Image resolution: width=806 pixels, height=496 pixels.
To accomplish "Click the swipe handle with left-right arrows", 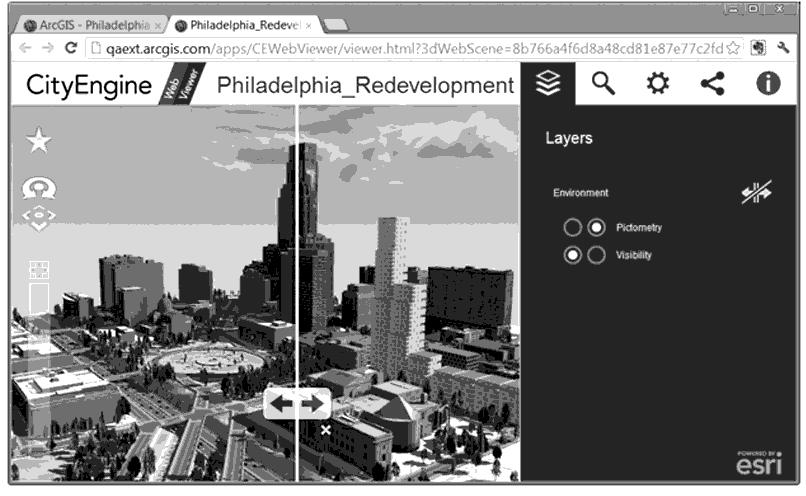I will [x=297, y=404].
